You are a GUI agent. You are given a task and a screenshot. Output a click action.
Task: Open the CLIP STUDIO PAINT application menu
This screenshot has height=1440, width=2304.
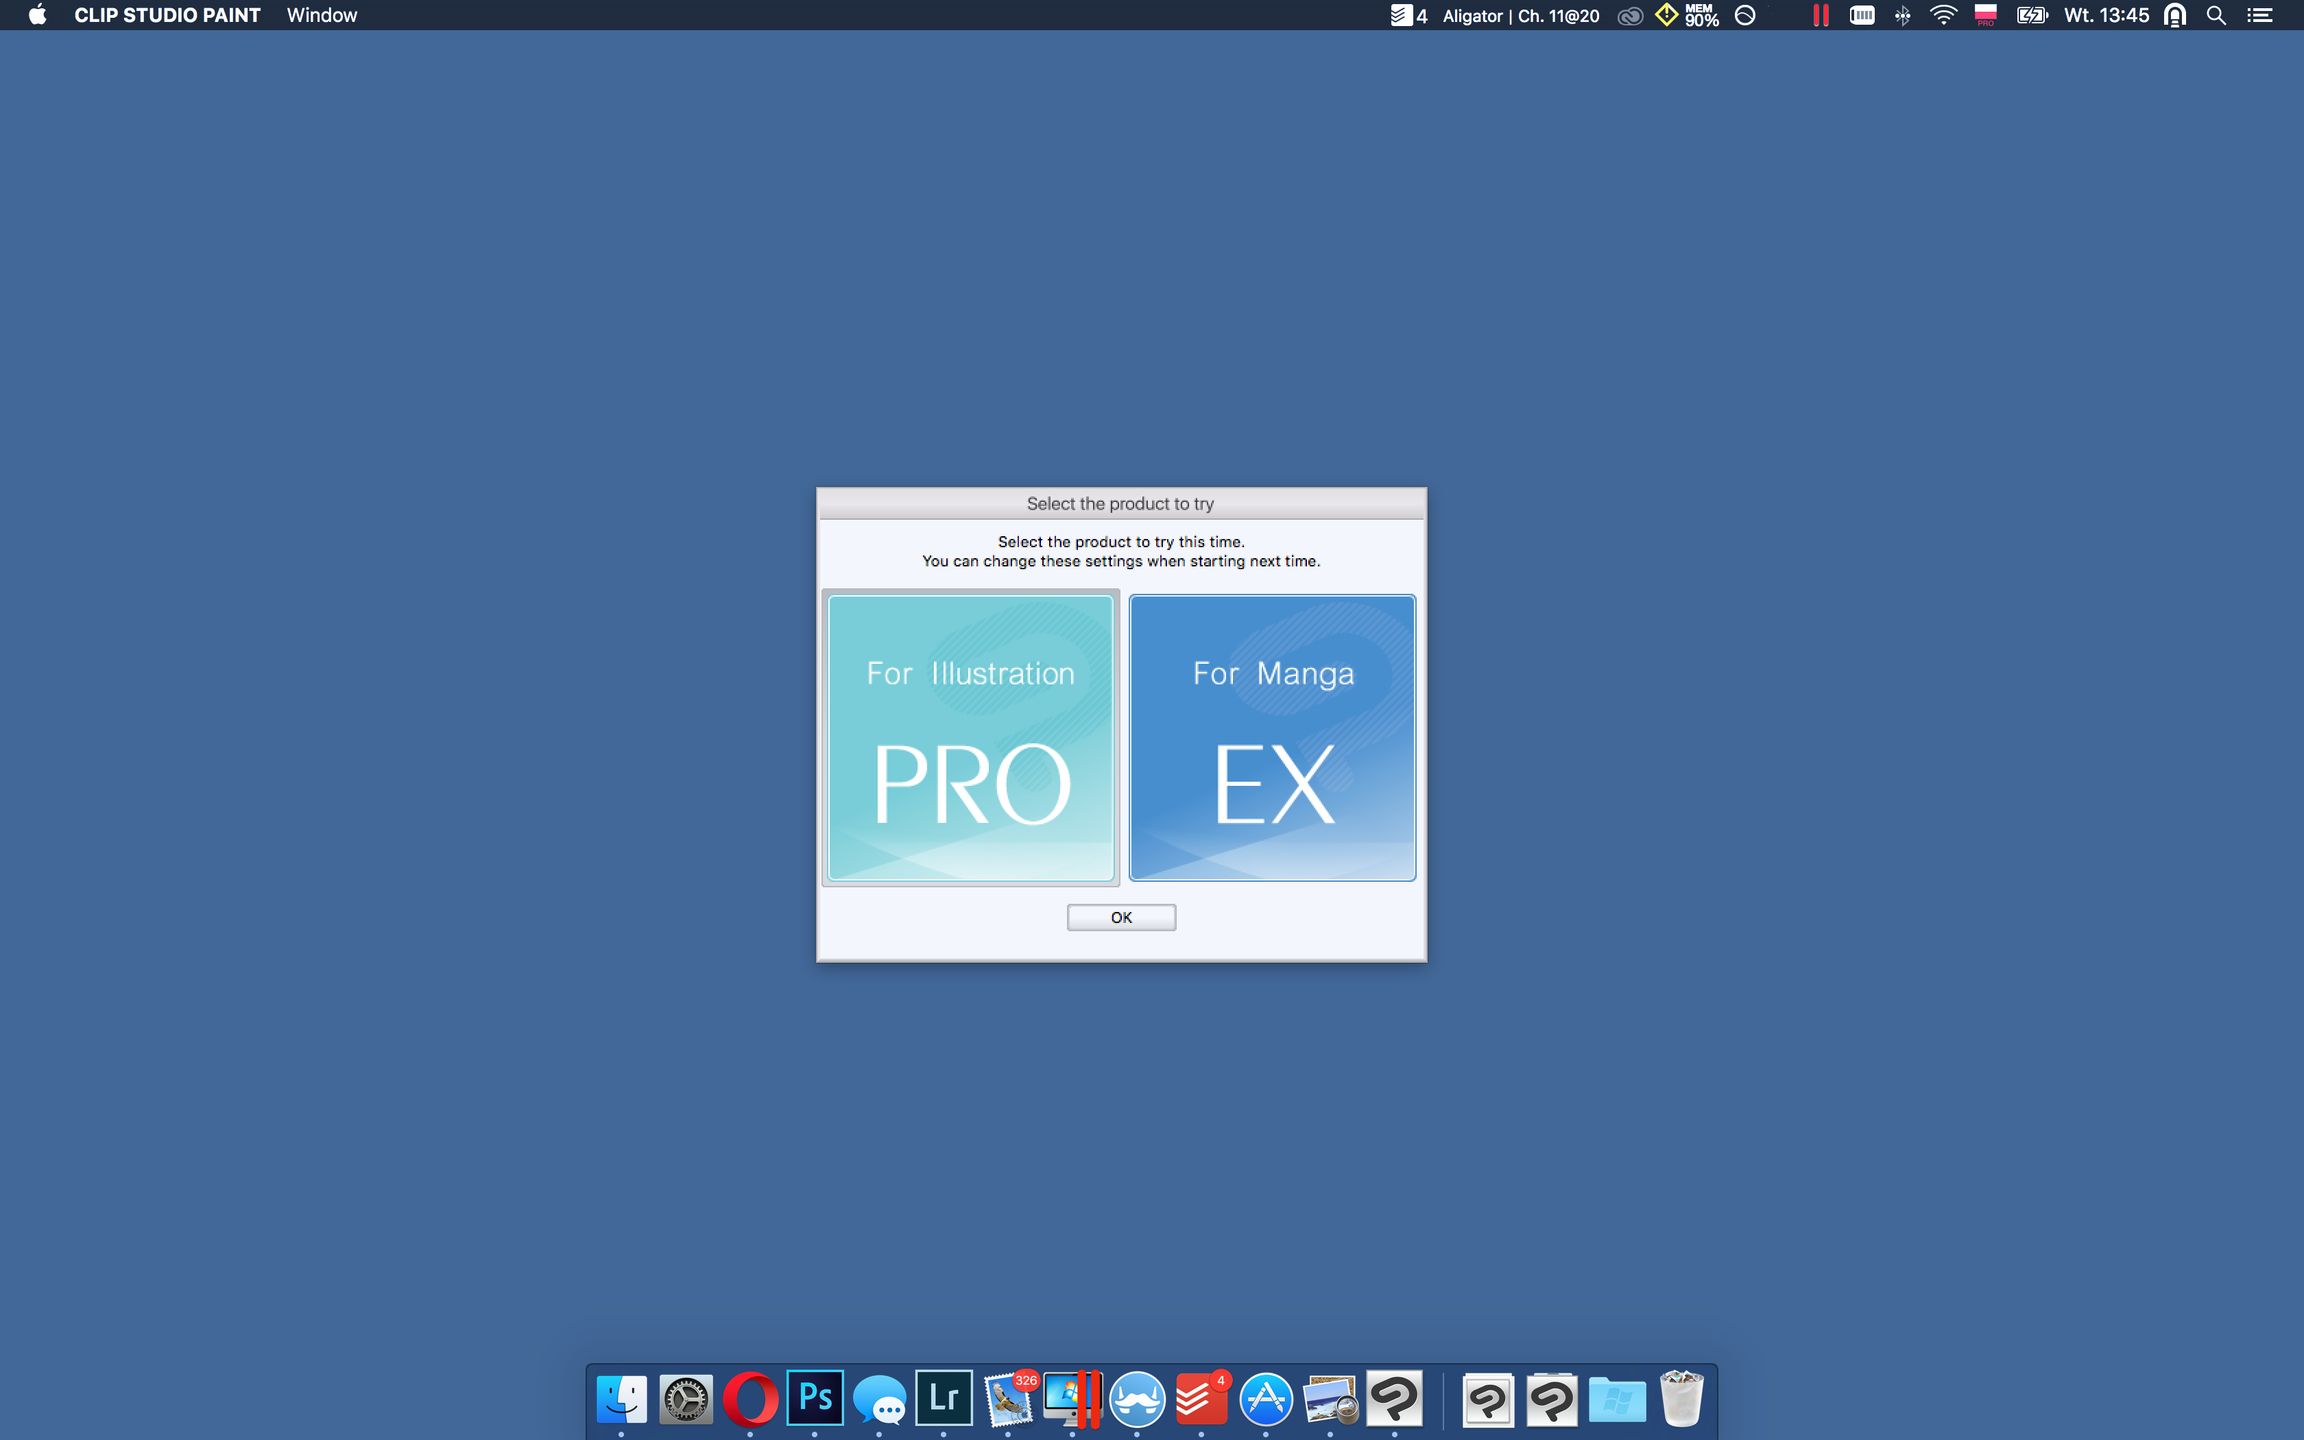(x=165, y=15)
